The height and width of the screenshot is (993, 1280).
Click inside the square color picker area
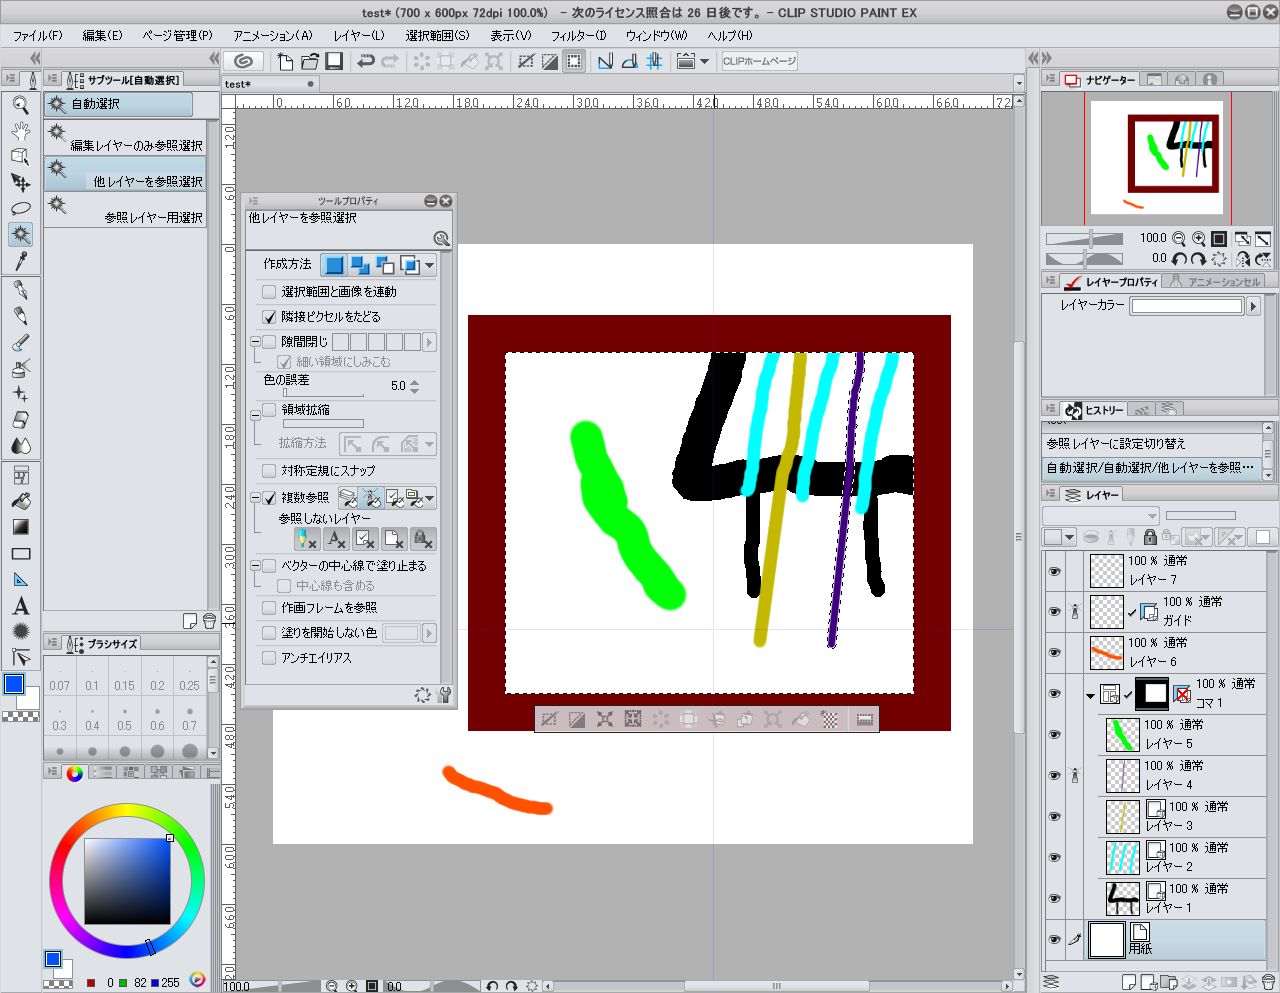pyautogui.click(x=127, y=881)
